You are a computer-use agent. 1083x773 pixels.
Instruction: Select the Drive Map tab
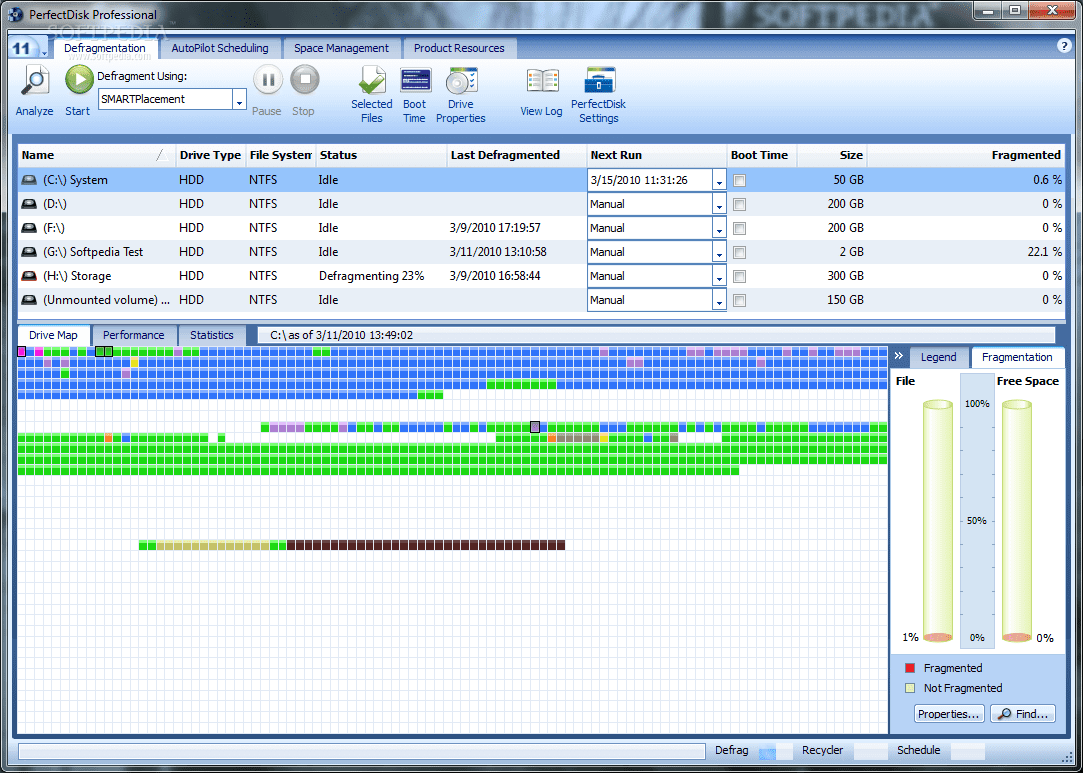coord(53,335)
